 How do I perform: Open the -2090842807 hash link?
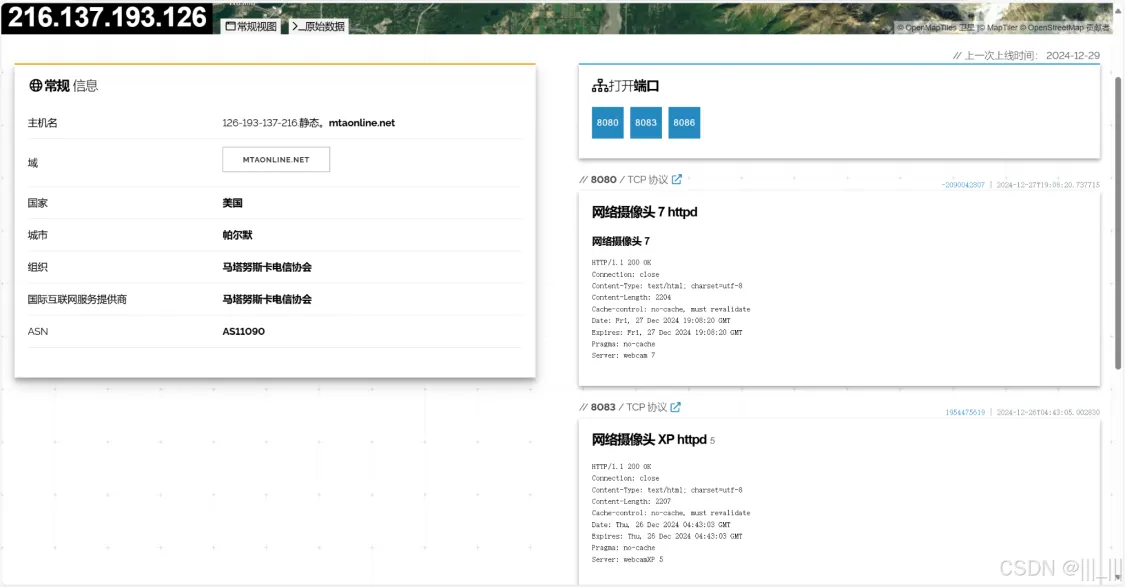[x=962, y=185]
